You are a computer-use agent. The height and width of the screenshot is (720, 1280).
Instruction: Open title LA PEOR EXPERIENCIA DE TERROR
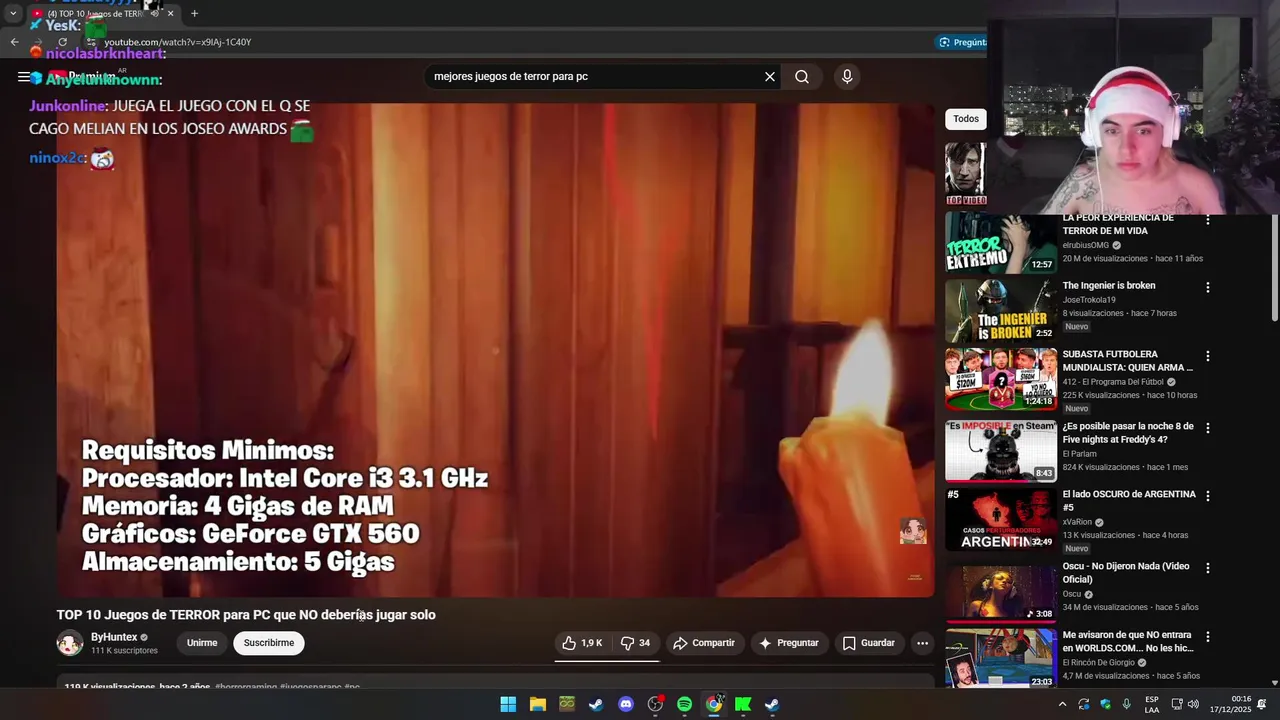pyautogui.click(x=1118, y=224)
